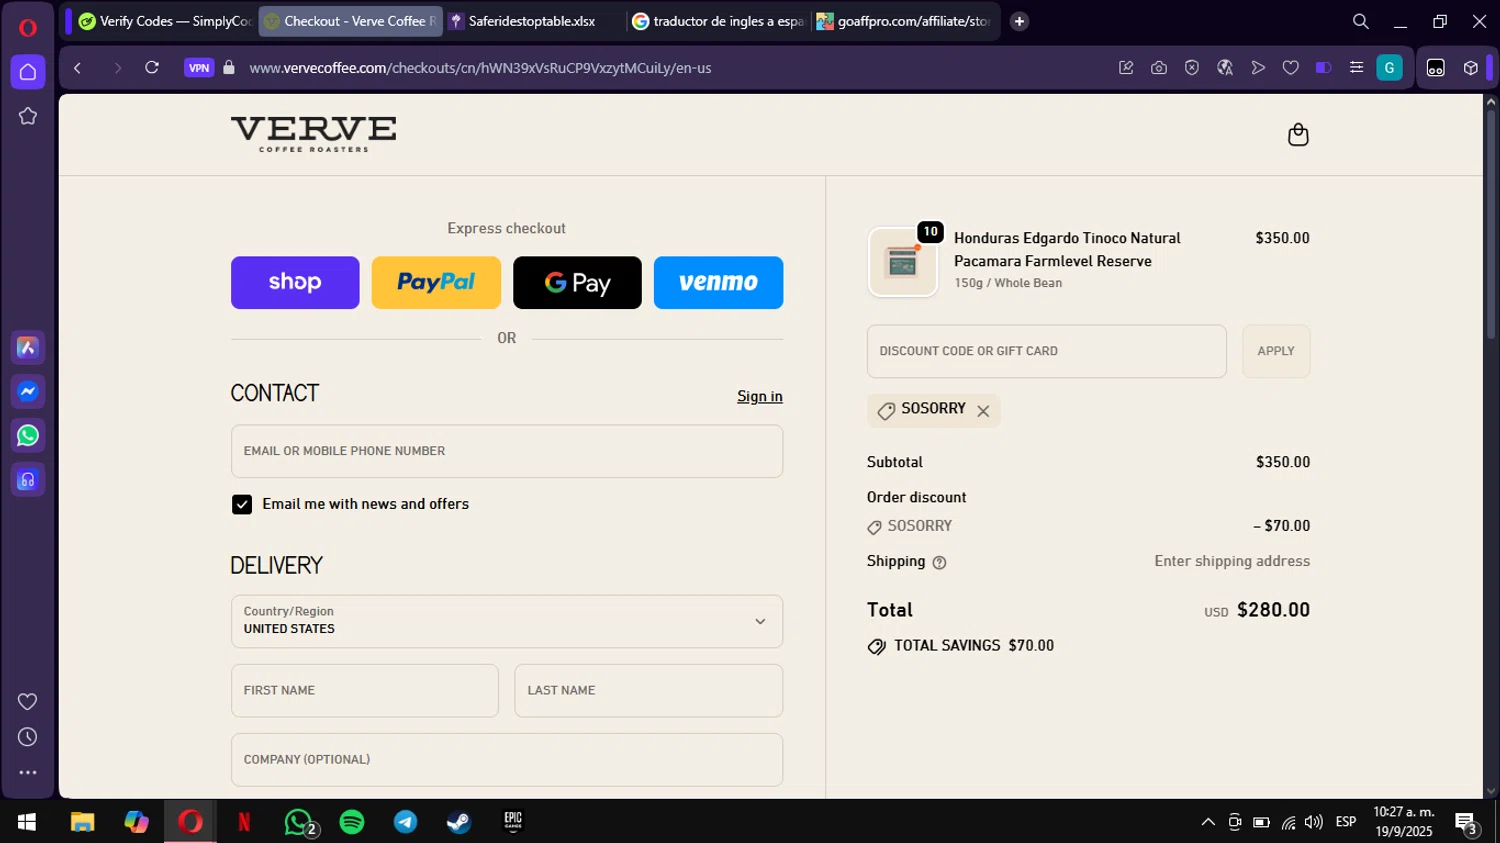Open history clock icon in sidebar
This screenshot has width=1500, height=843.
tap(28, 737)
